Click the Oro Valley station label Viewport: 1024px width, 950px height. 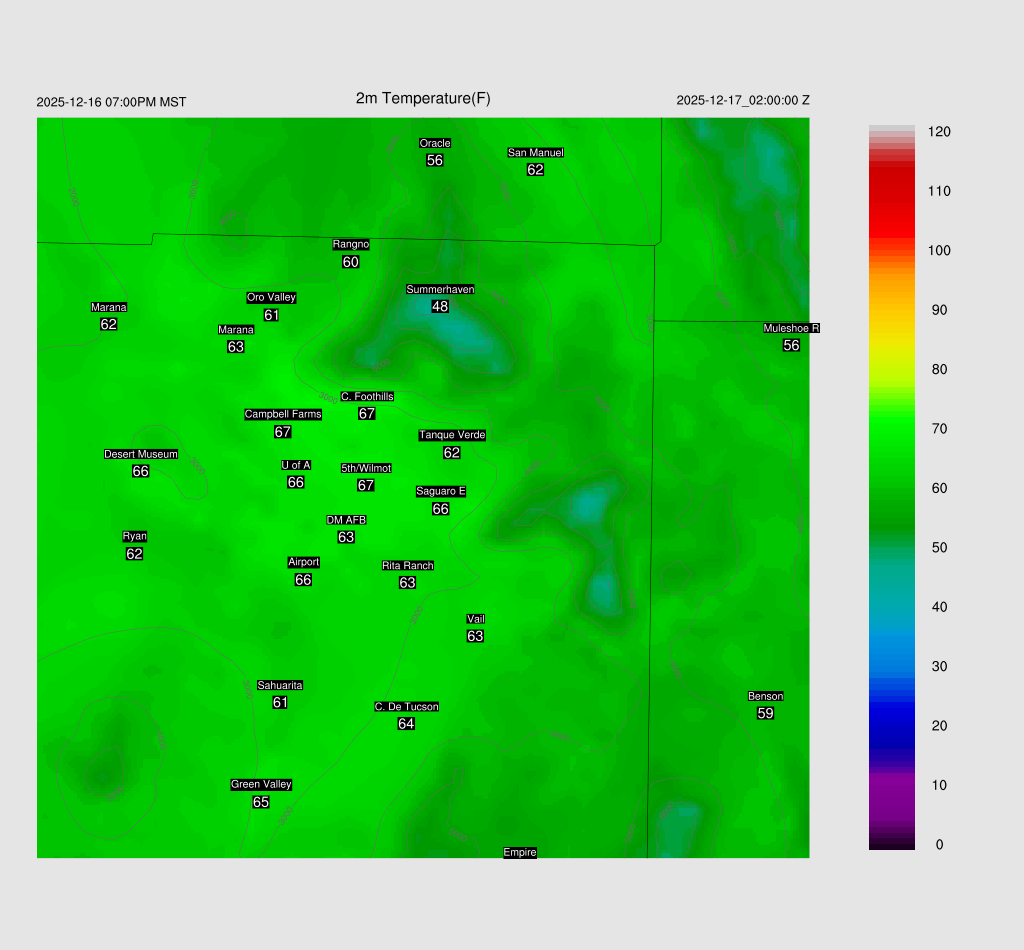(x=271, y=298)
